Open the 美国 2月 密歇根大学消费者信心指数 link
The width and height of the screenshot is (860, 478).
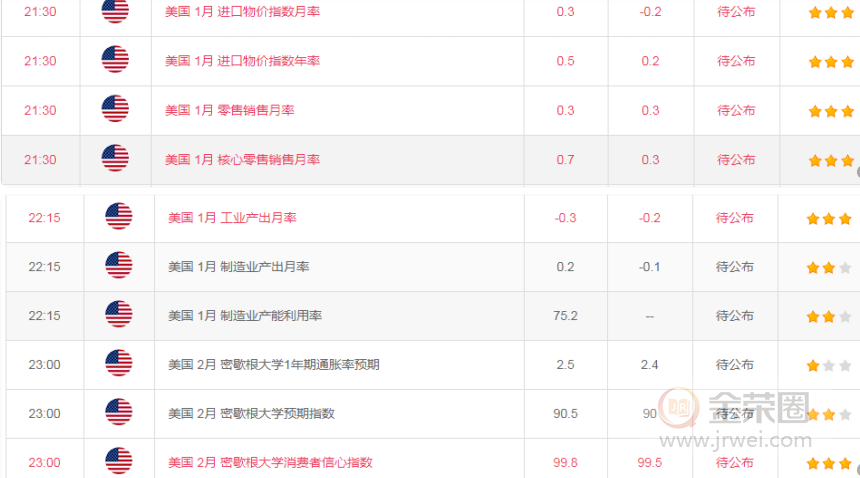point(270,463)
